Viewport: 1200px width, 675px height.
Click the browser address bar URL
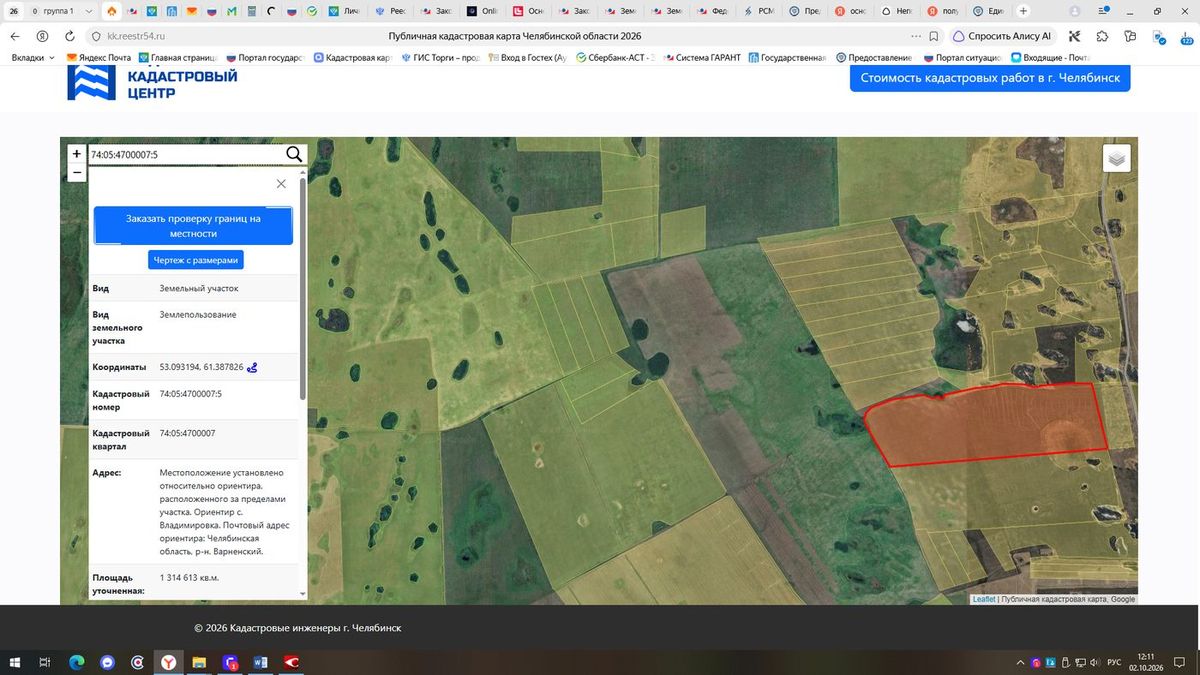pos(137,36)
